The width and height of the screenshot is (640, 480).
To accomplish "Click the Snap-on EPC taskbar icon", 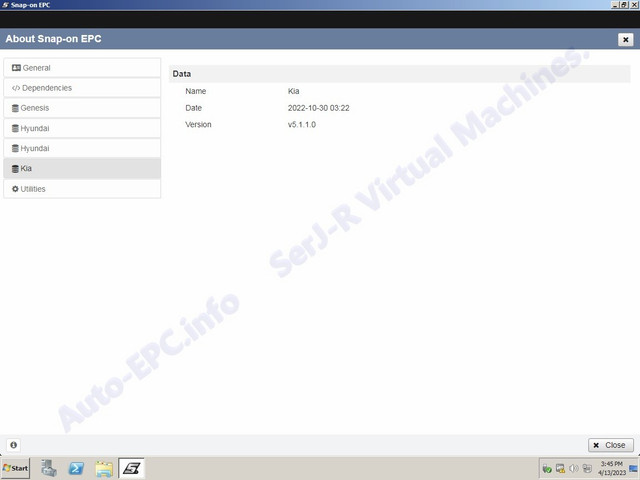I will coord(131,468).
